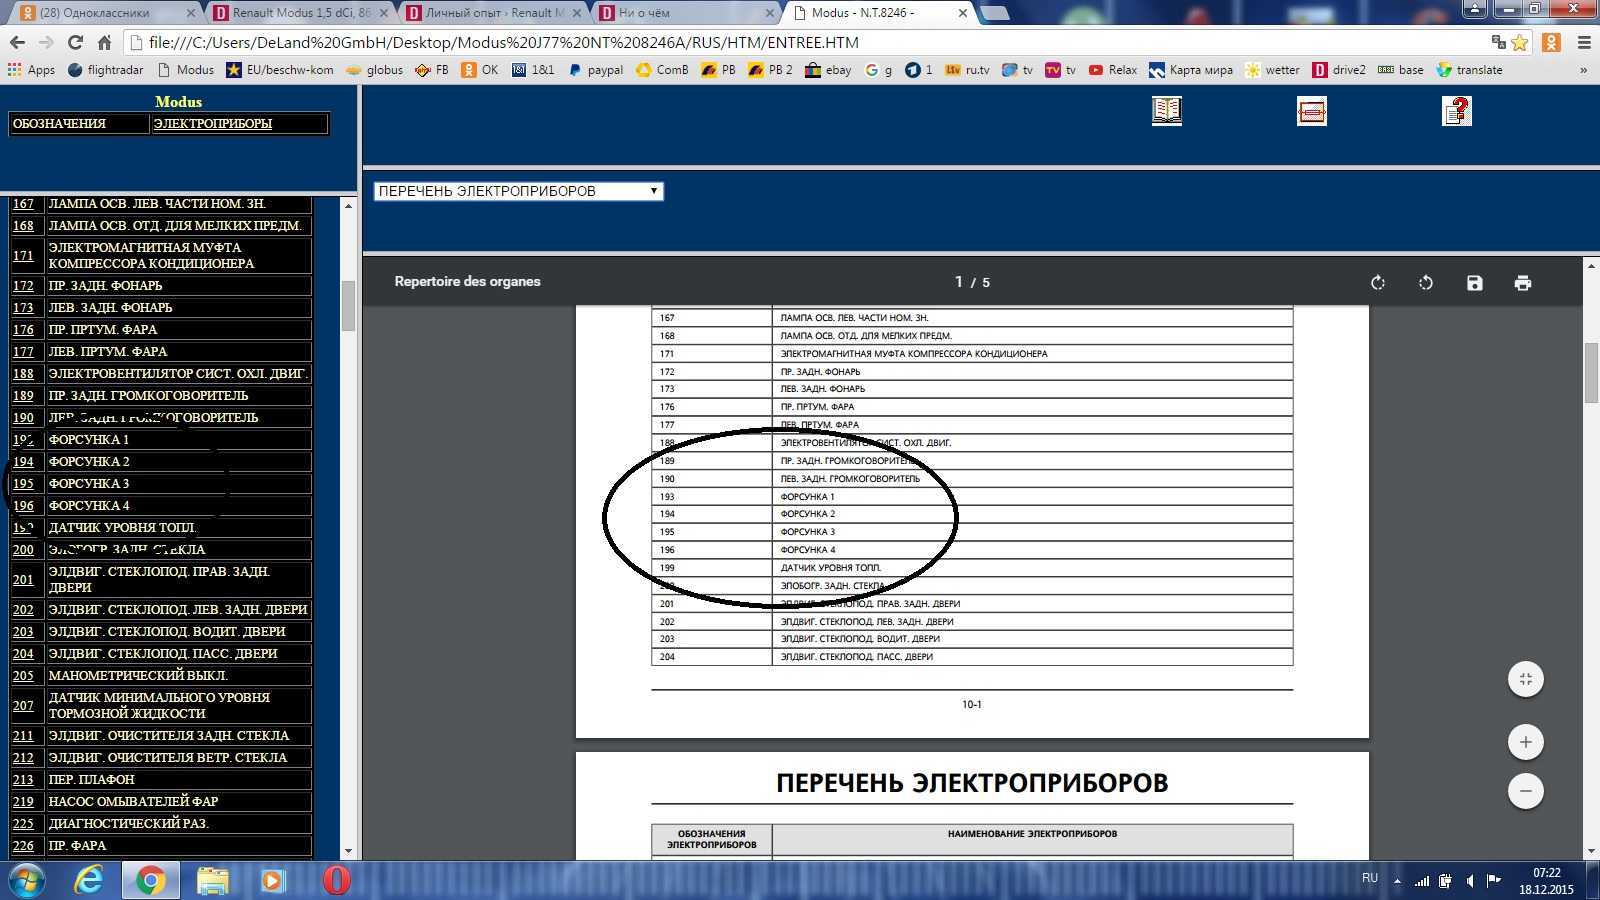Go to browser home page
The height and width of the screenshot is (900, 1600).
tap(104, 42)
